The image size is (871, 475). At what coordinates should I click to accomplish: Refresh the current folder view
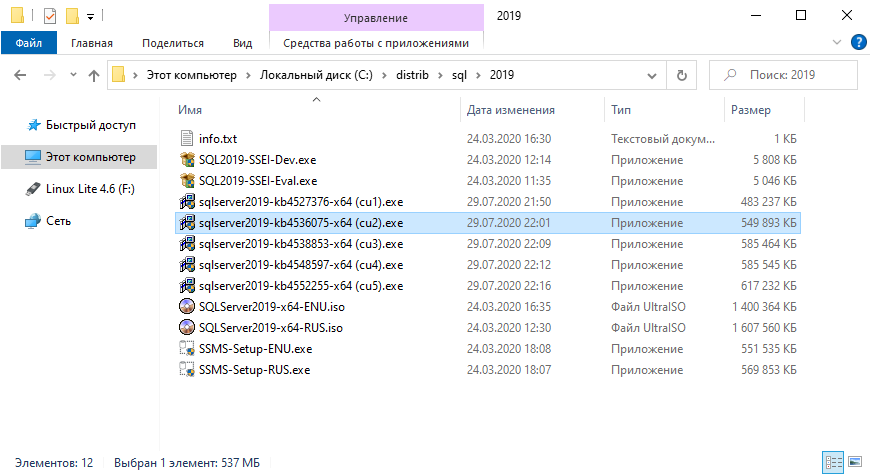[x=682, y=75]
